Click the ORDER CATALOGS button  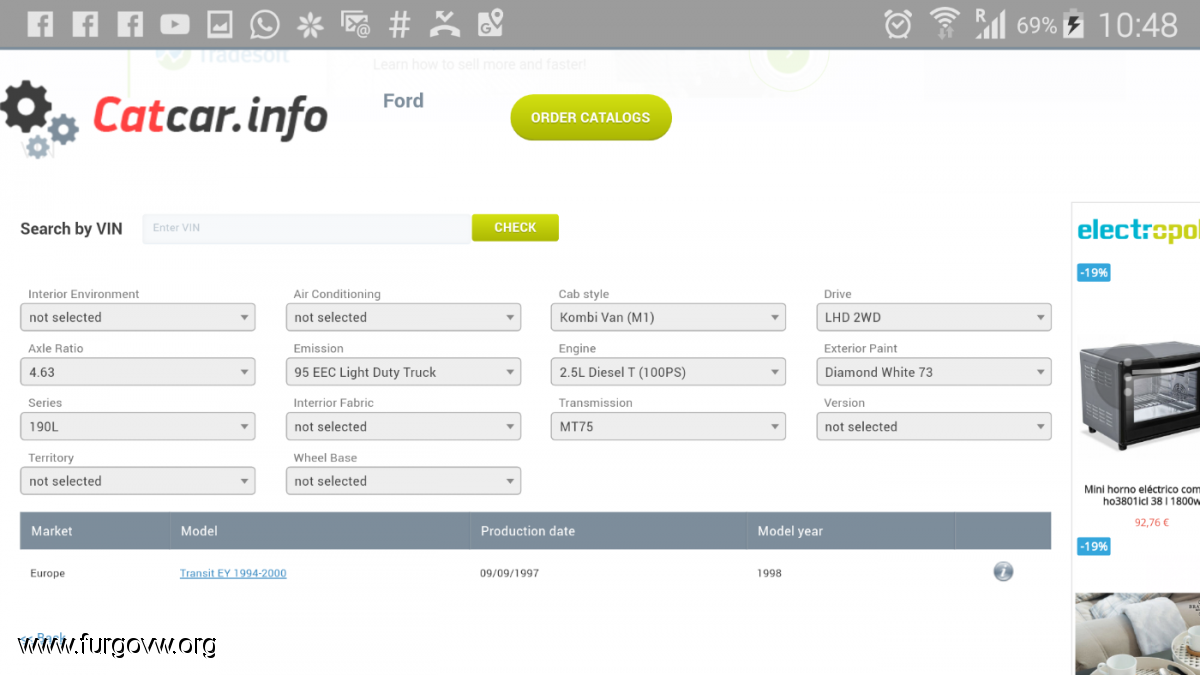coord(591,117)
